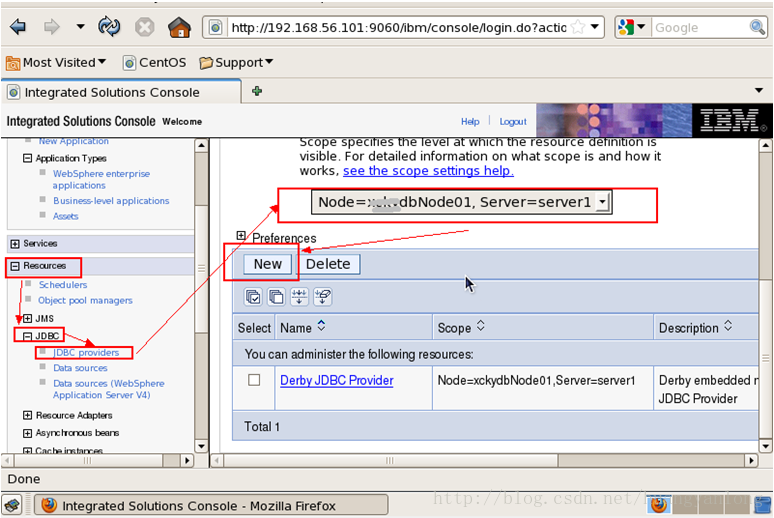The width and height of the screenshot is (774, 518).
Task: Open the Schedulers link
Action: click(63, 285)
